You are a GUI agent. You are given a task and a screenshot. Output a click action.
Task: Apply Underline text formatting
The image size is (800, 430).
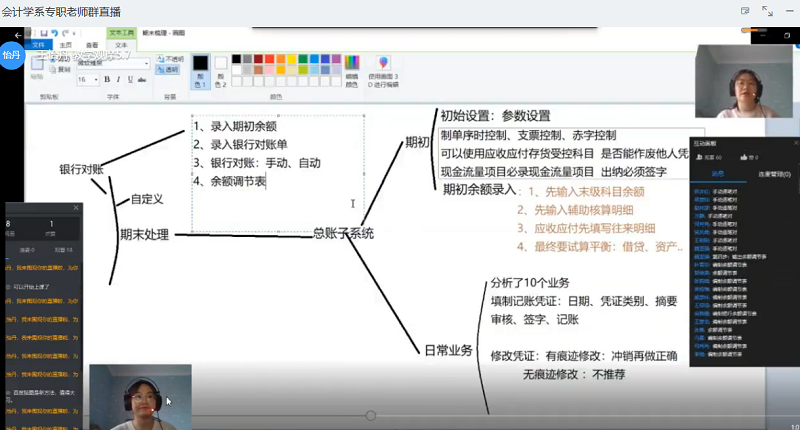tap(129, 79)
